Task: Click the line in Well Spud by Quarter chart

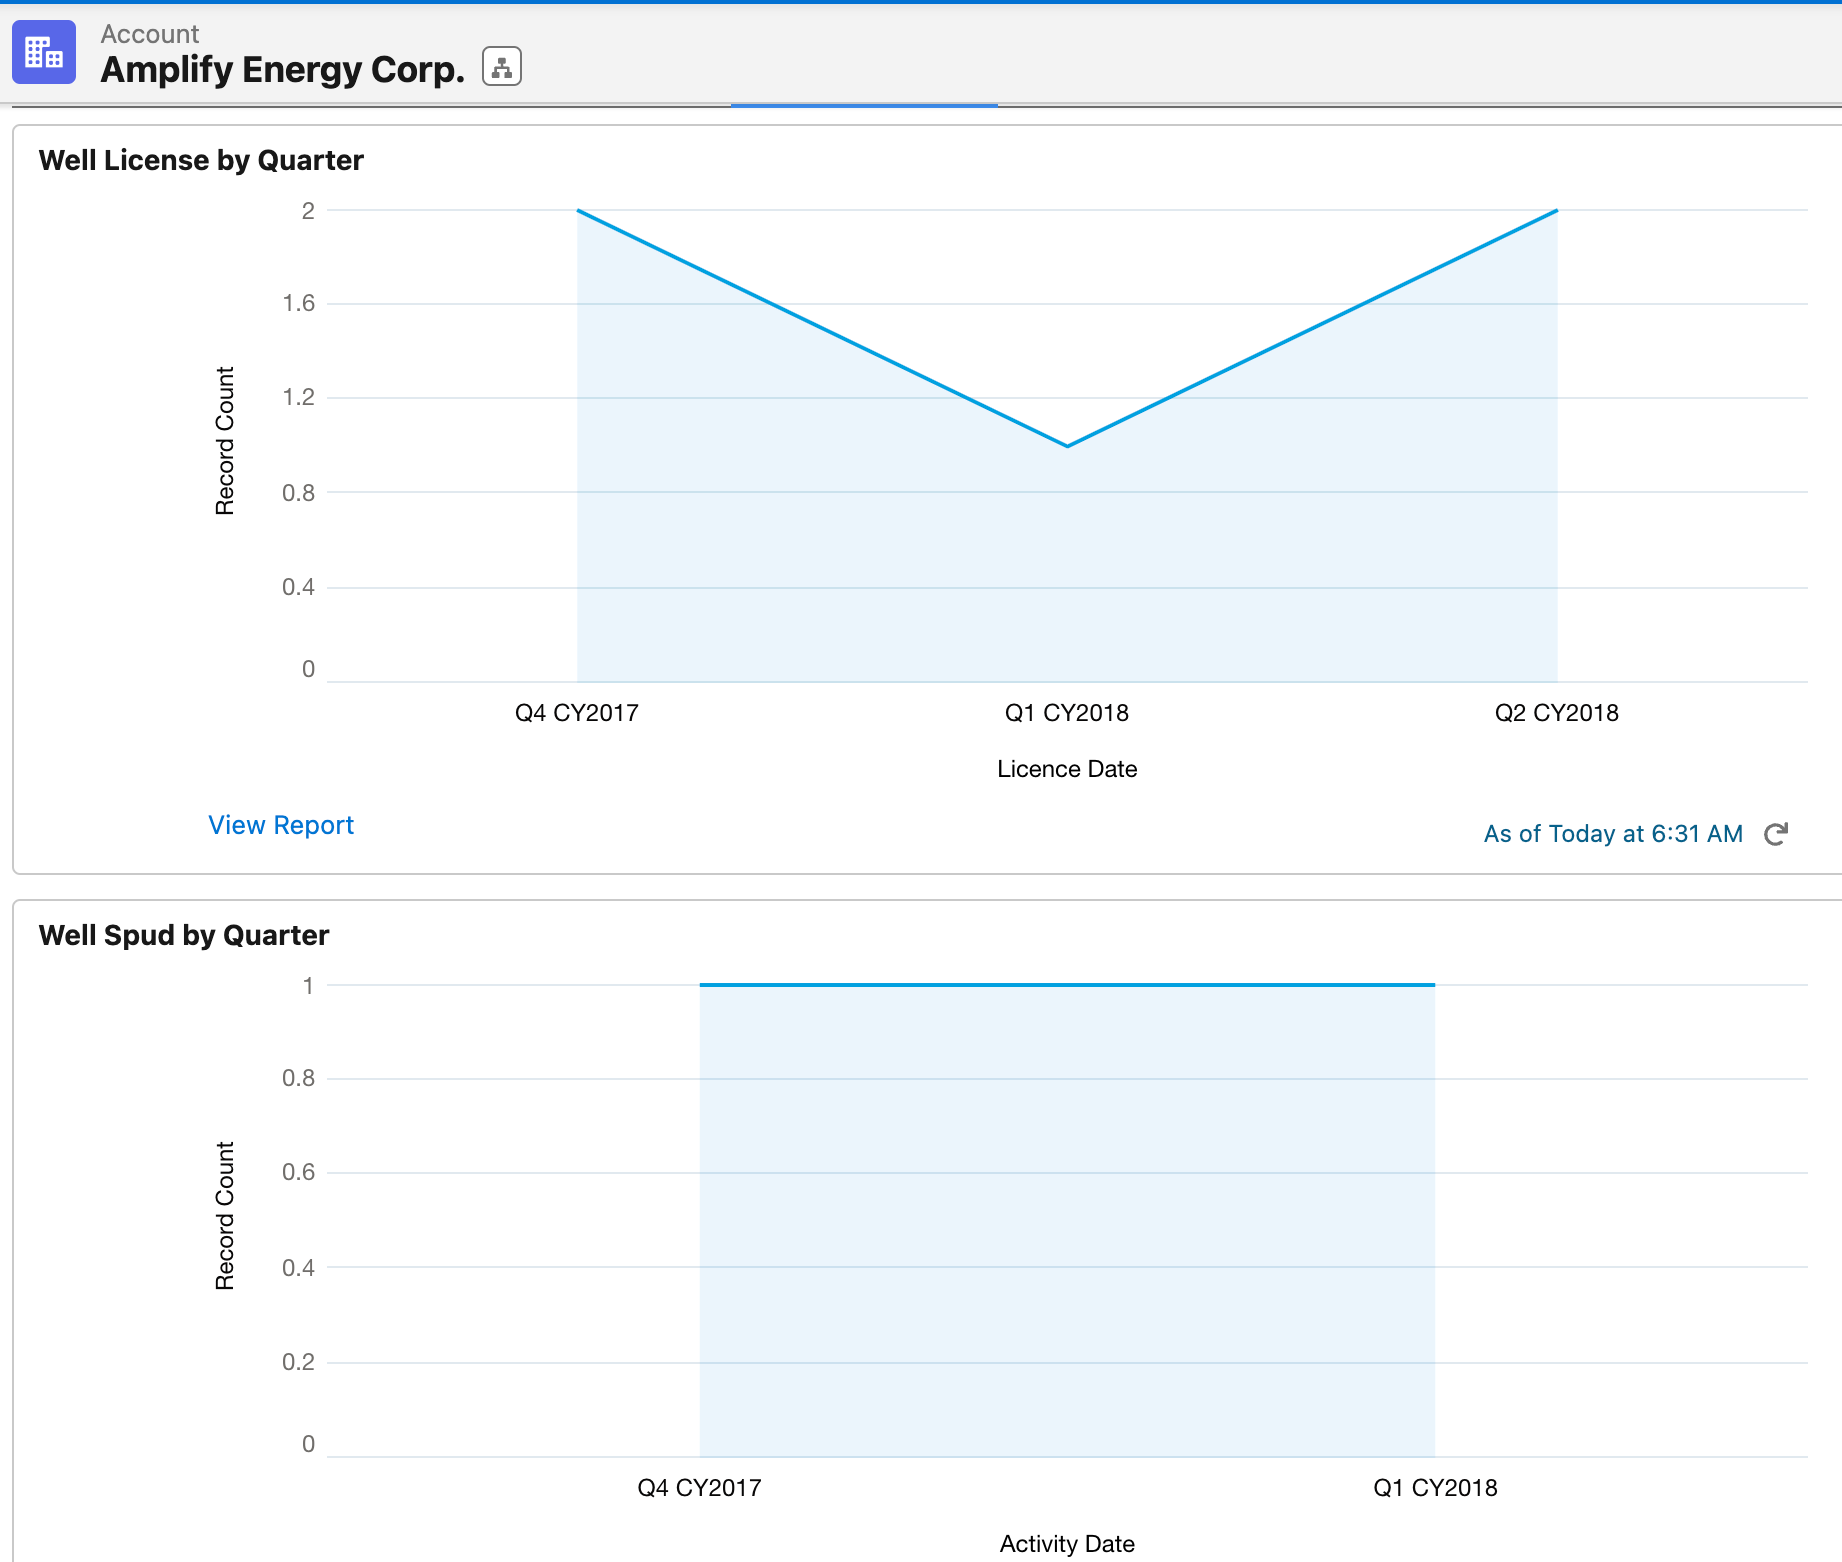Action: coord(1066,983)
